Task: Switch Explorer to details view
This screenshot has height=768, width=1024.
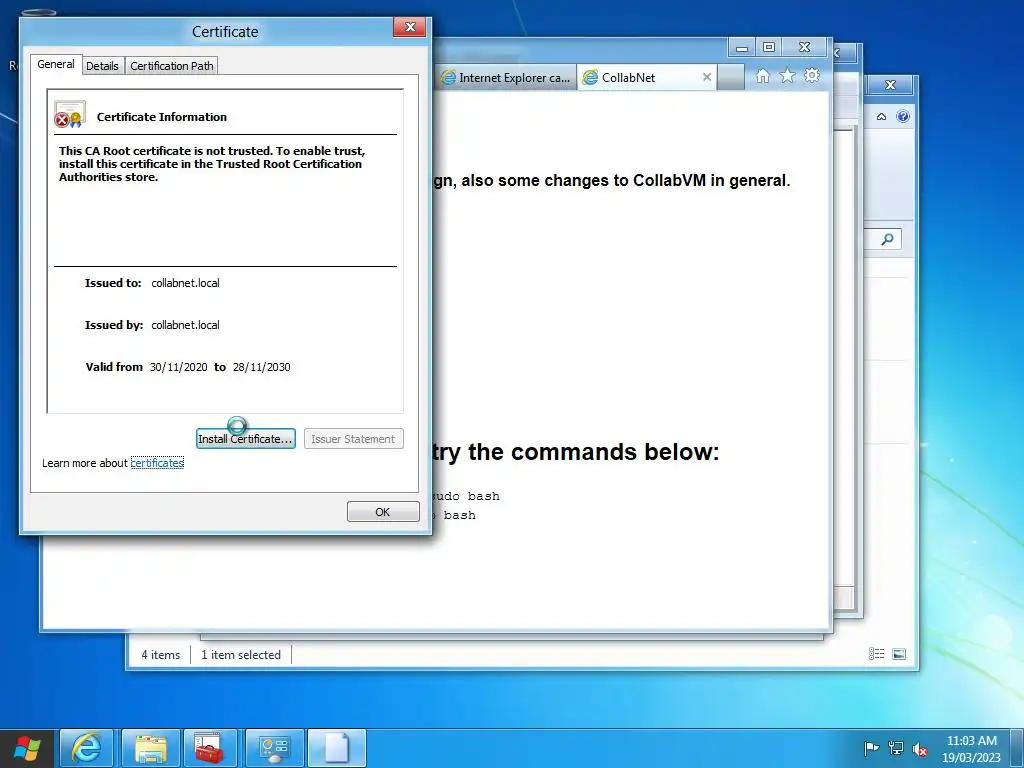Action: [876, 654]
